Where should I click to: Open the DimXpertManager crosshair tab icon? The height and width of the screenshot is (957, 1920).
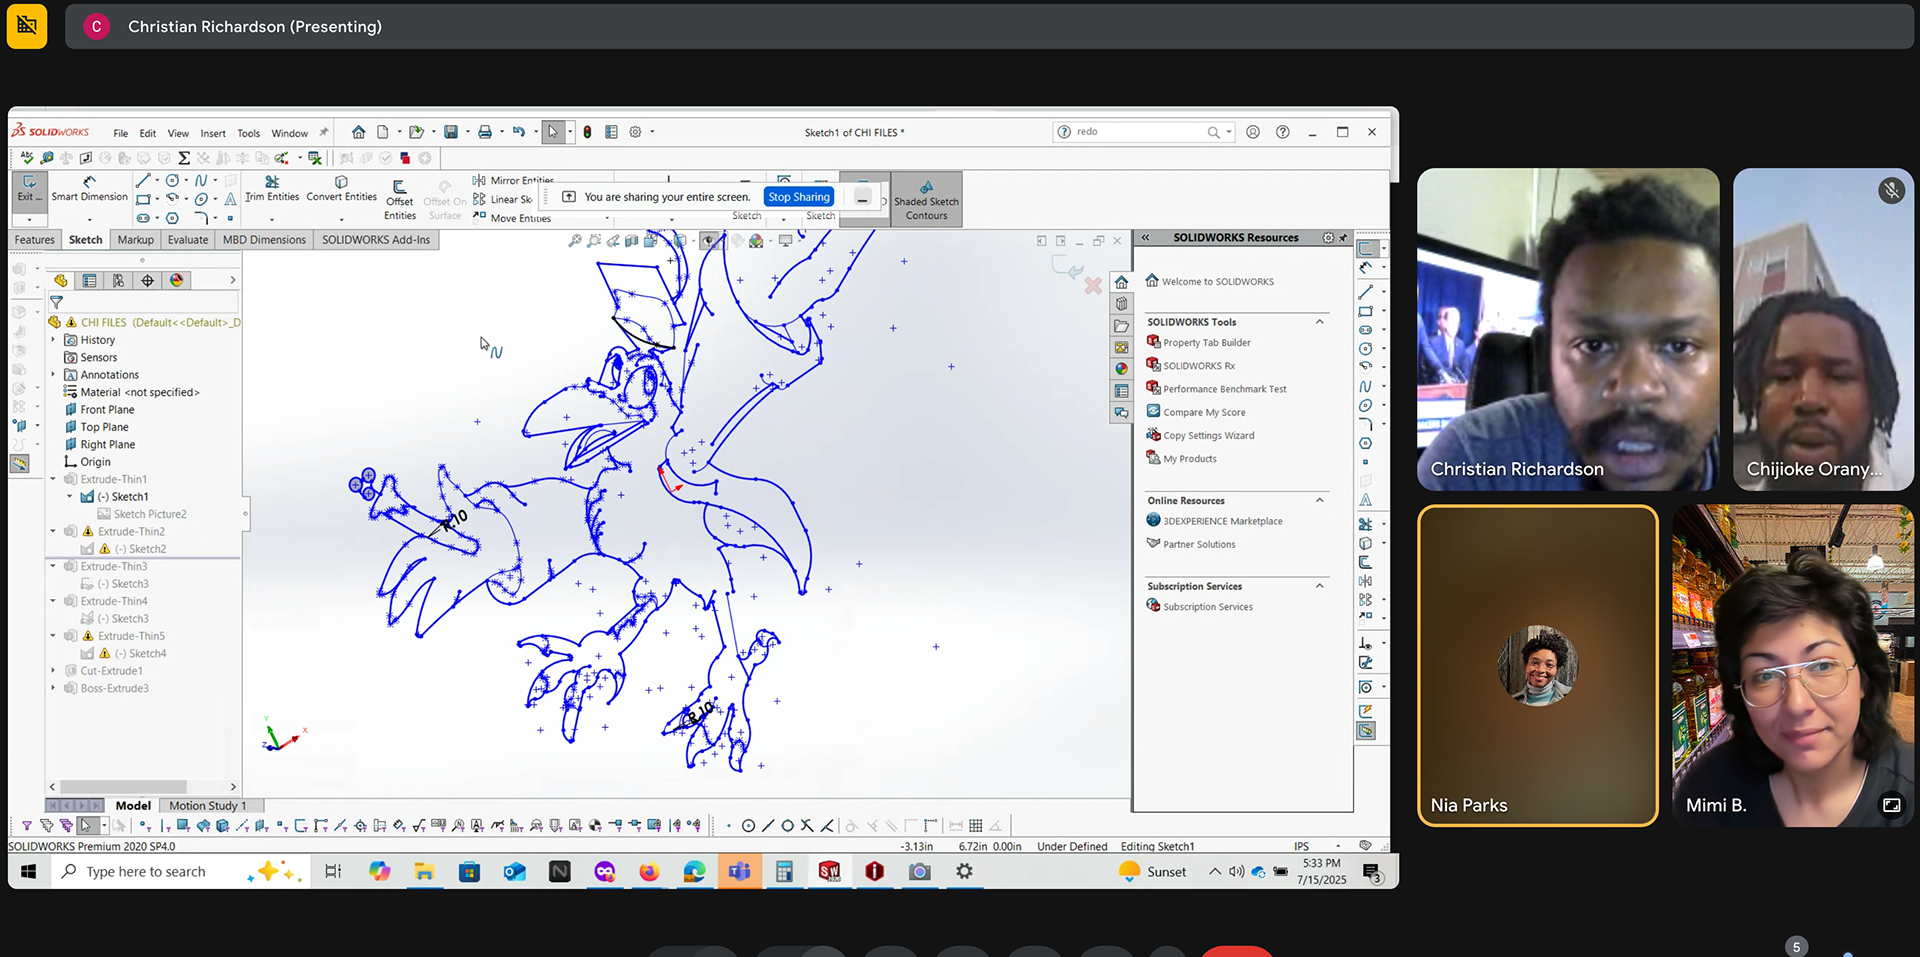pos(148,281)
